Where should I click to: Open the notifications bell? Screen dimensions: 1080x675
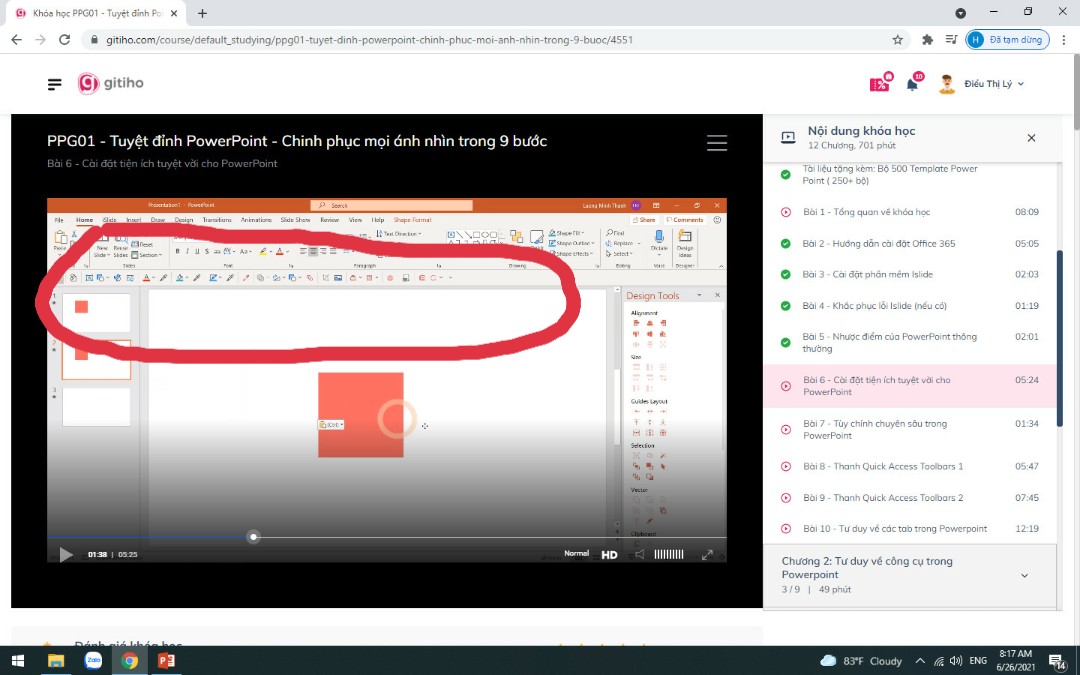pos(913,83)
